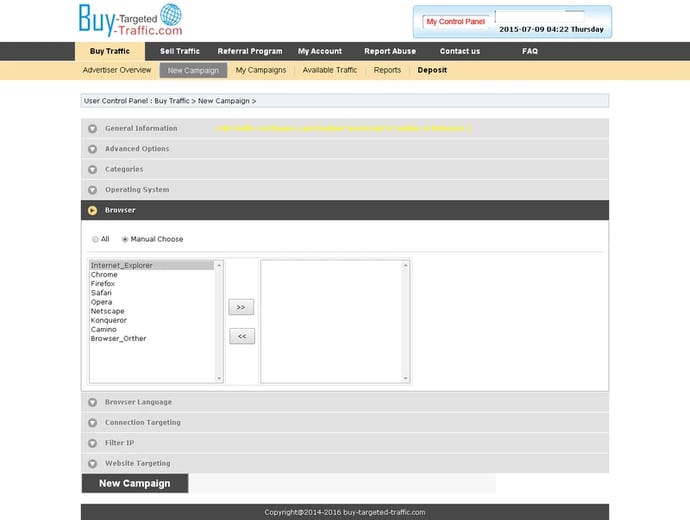The width and height of the screenshot is (690, 520).
Task: Click the Connection Targeting arrow icon
Action: tap(92, 423)
